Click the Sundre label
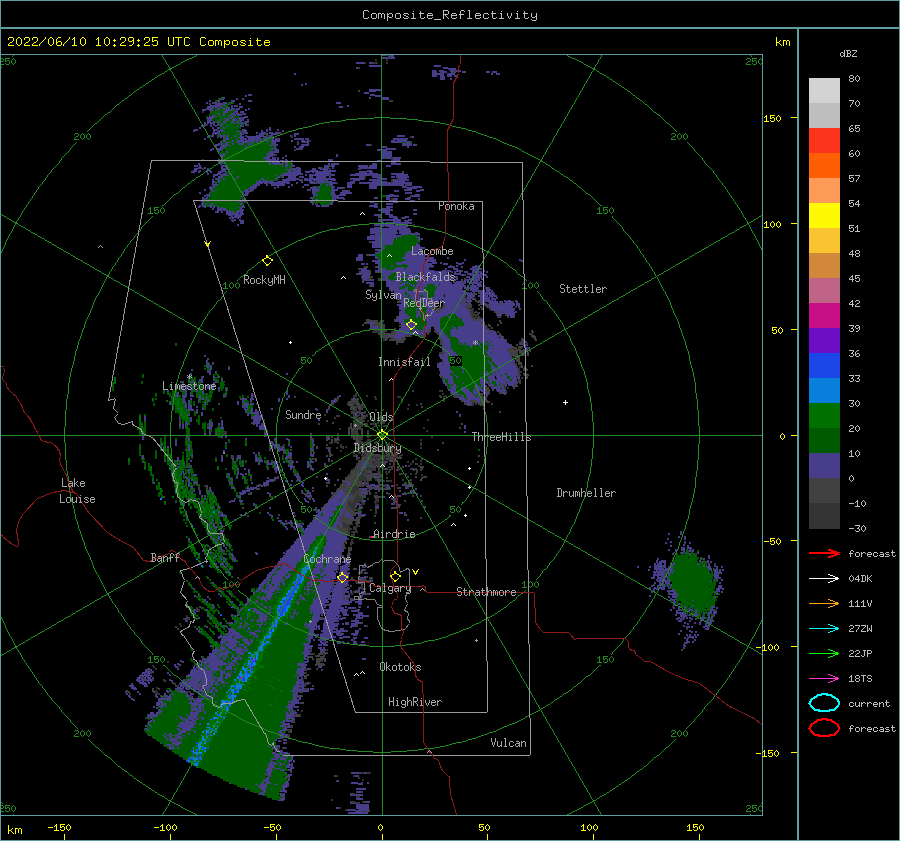900x841 pixels. [303, 414]
